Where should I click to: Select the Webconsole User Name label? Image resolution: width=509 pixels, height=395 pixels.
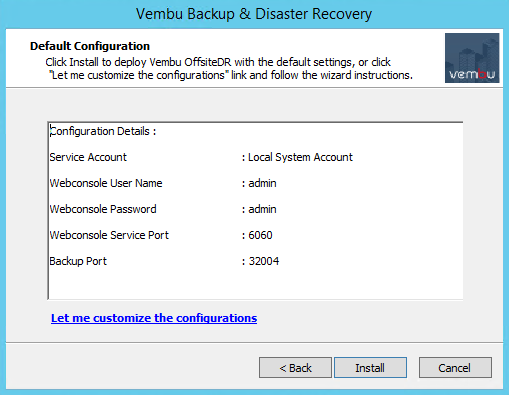click(x=106, y=183)
